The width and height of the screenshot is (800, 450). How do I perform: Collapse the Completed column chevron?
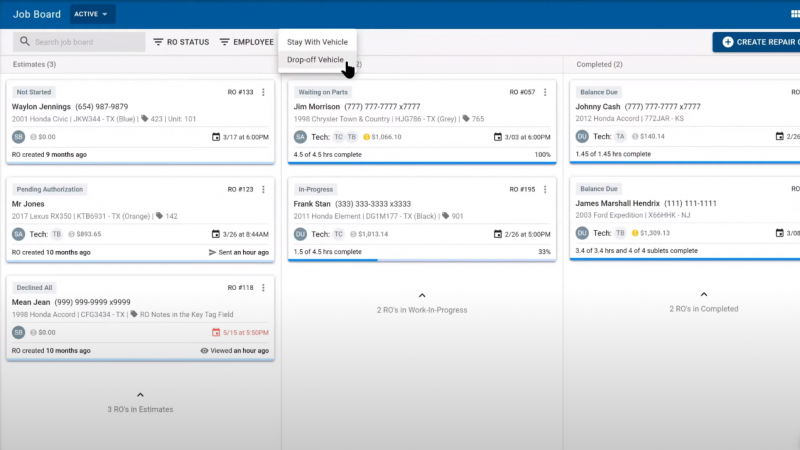(x=703, y=296)
